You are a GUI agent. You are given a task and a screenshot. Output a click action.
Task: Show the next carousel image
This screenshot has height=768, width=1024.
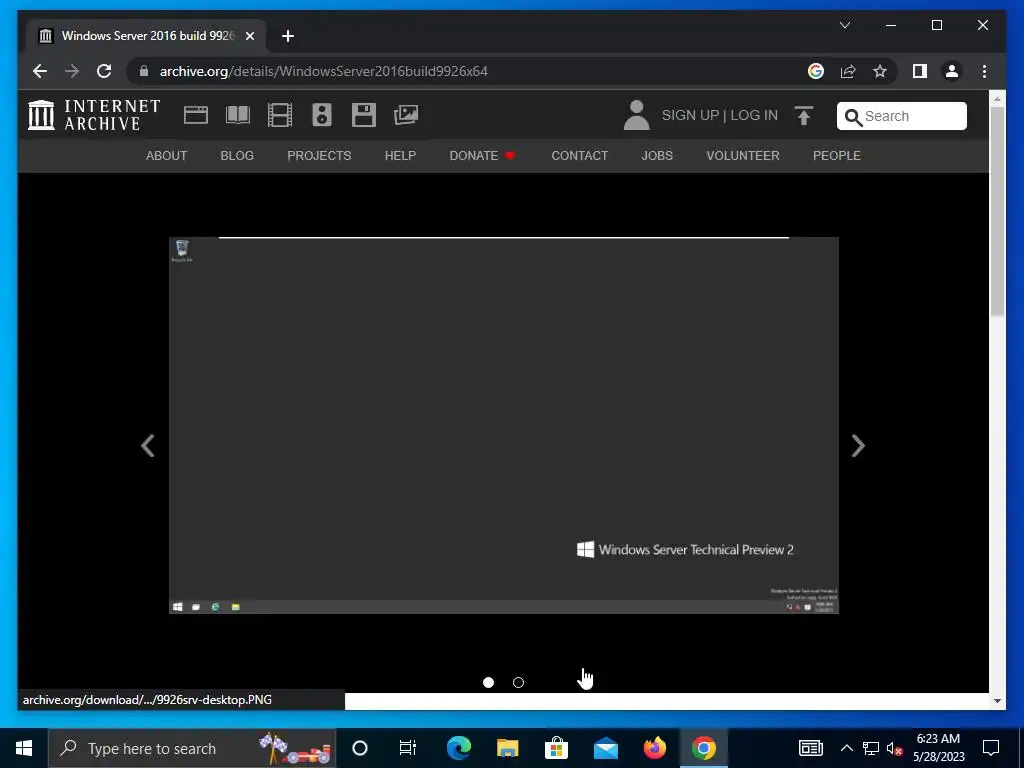[858, 446]
